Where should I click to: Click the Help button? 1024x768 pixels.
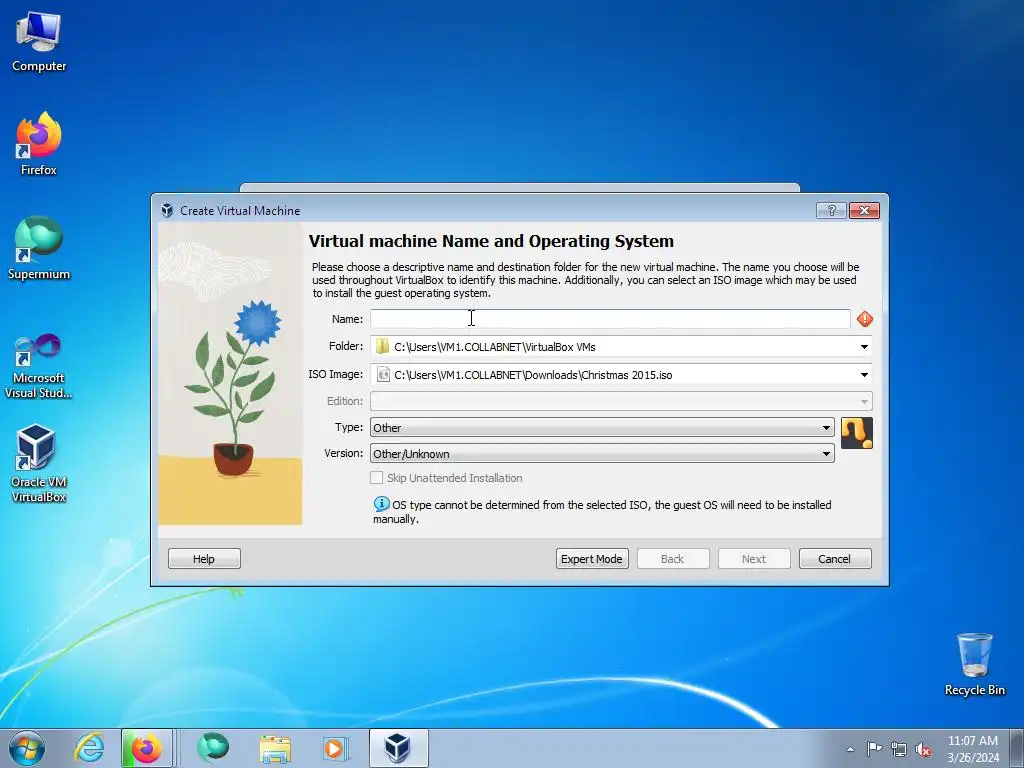click(204, 559)
